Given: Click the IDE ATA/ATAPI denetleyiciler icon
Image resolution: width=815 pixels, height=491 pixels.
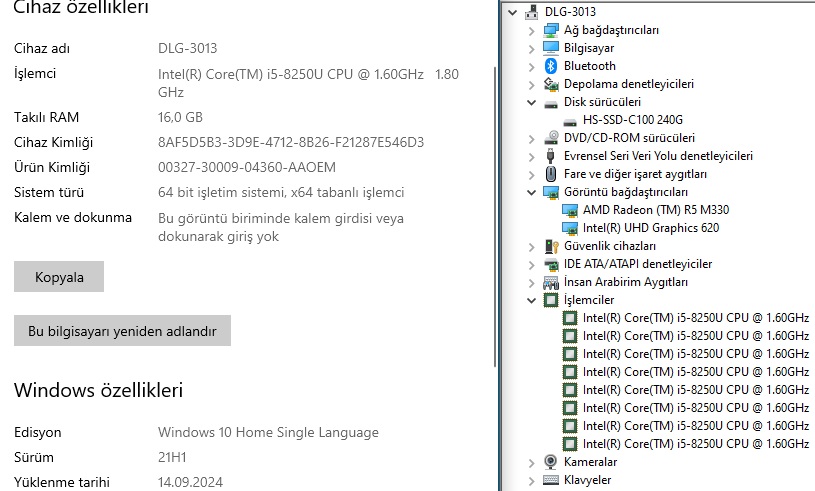Looking at the screenshot, I should (551, 264).
